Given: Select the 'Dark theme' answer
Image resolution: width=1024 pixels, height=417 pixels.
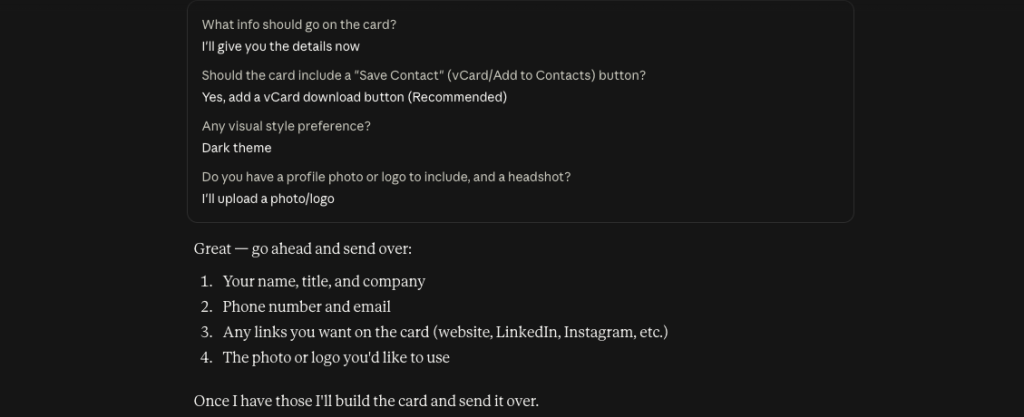Looking at the screenshot, I should pos(236,148).
